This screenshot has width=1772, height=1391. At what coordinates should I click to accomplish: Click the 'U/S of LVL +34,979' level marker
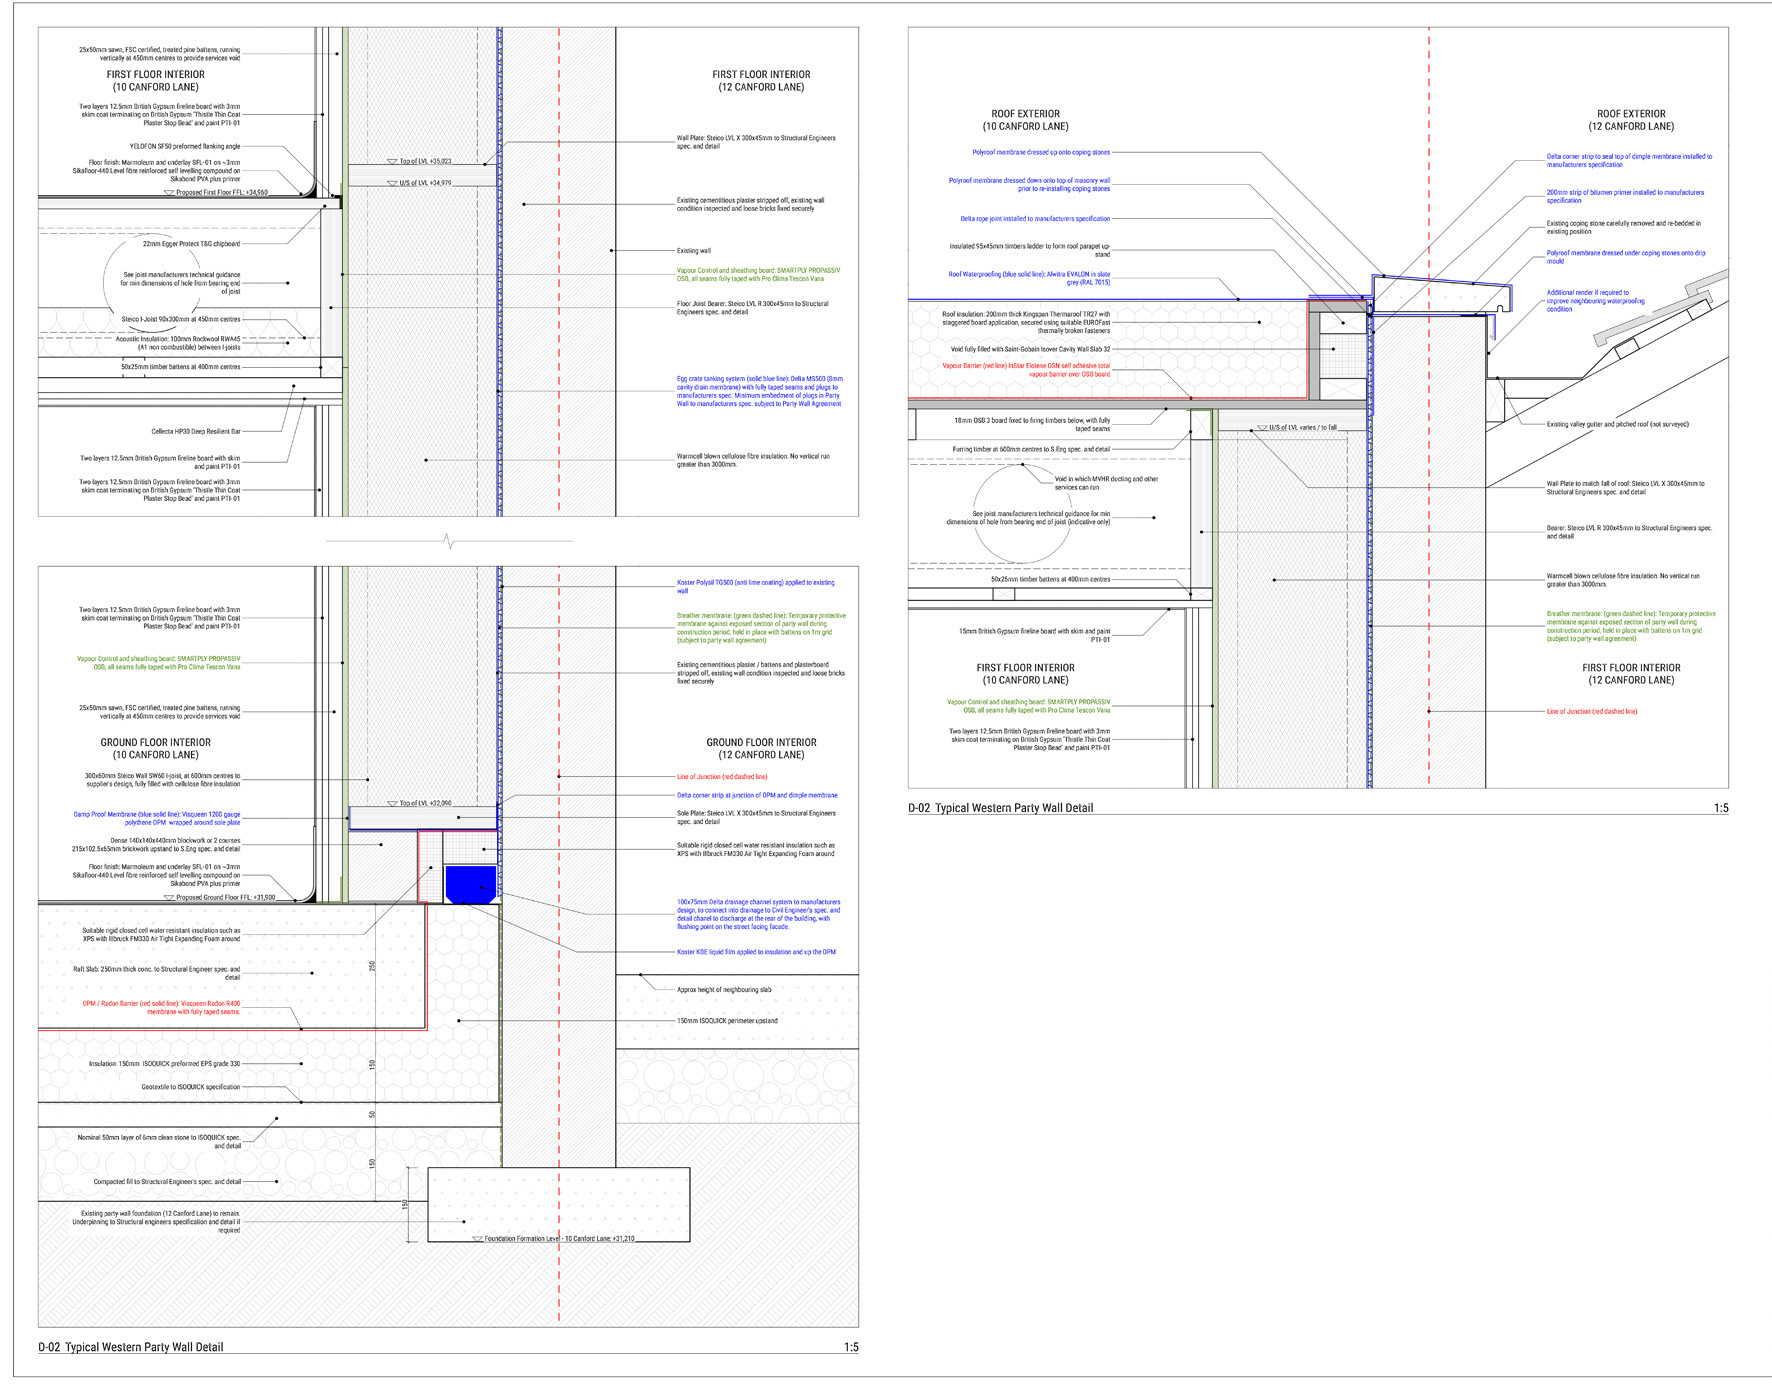coord(424,183)
